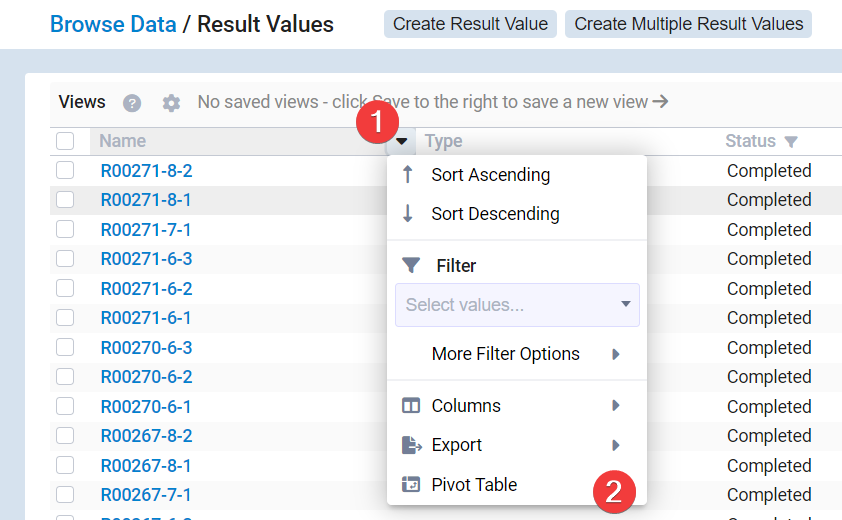Click the Sort Descending arrow icon
Viewport: 842px width, 520px height.
coord(407,214)
